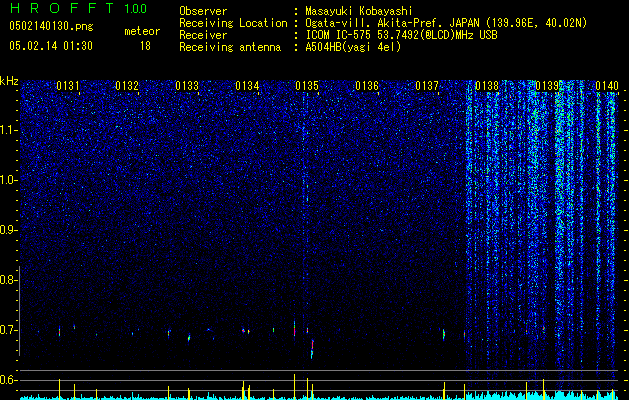The width and height of the screenshot is (629, 400).
Task: Click the A504HB(yagi 4el) antenna text
Action: click(x=353, y=47)
